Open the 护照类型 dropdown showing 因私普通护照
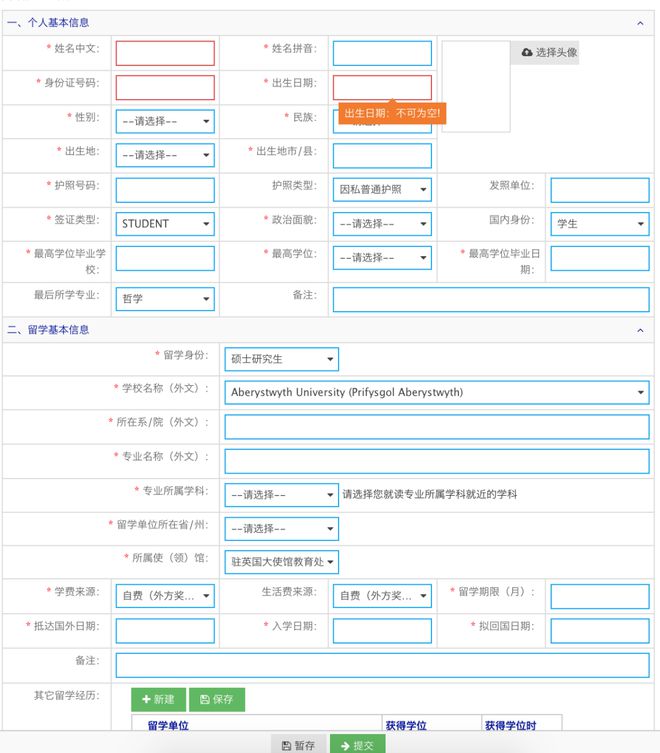Viewport: 660px width, 753px height. pyautogui.click(x=382, y=190)
